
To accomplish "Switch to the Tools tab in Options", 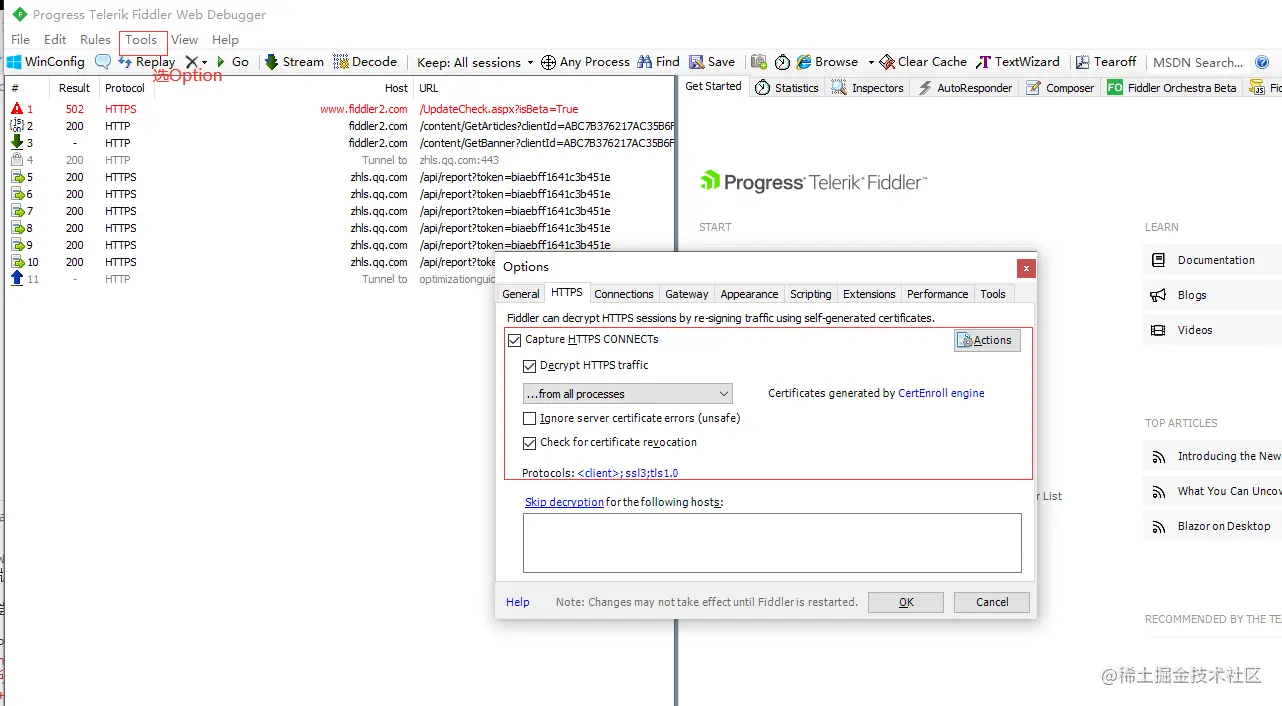I will point(993,294).
